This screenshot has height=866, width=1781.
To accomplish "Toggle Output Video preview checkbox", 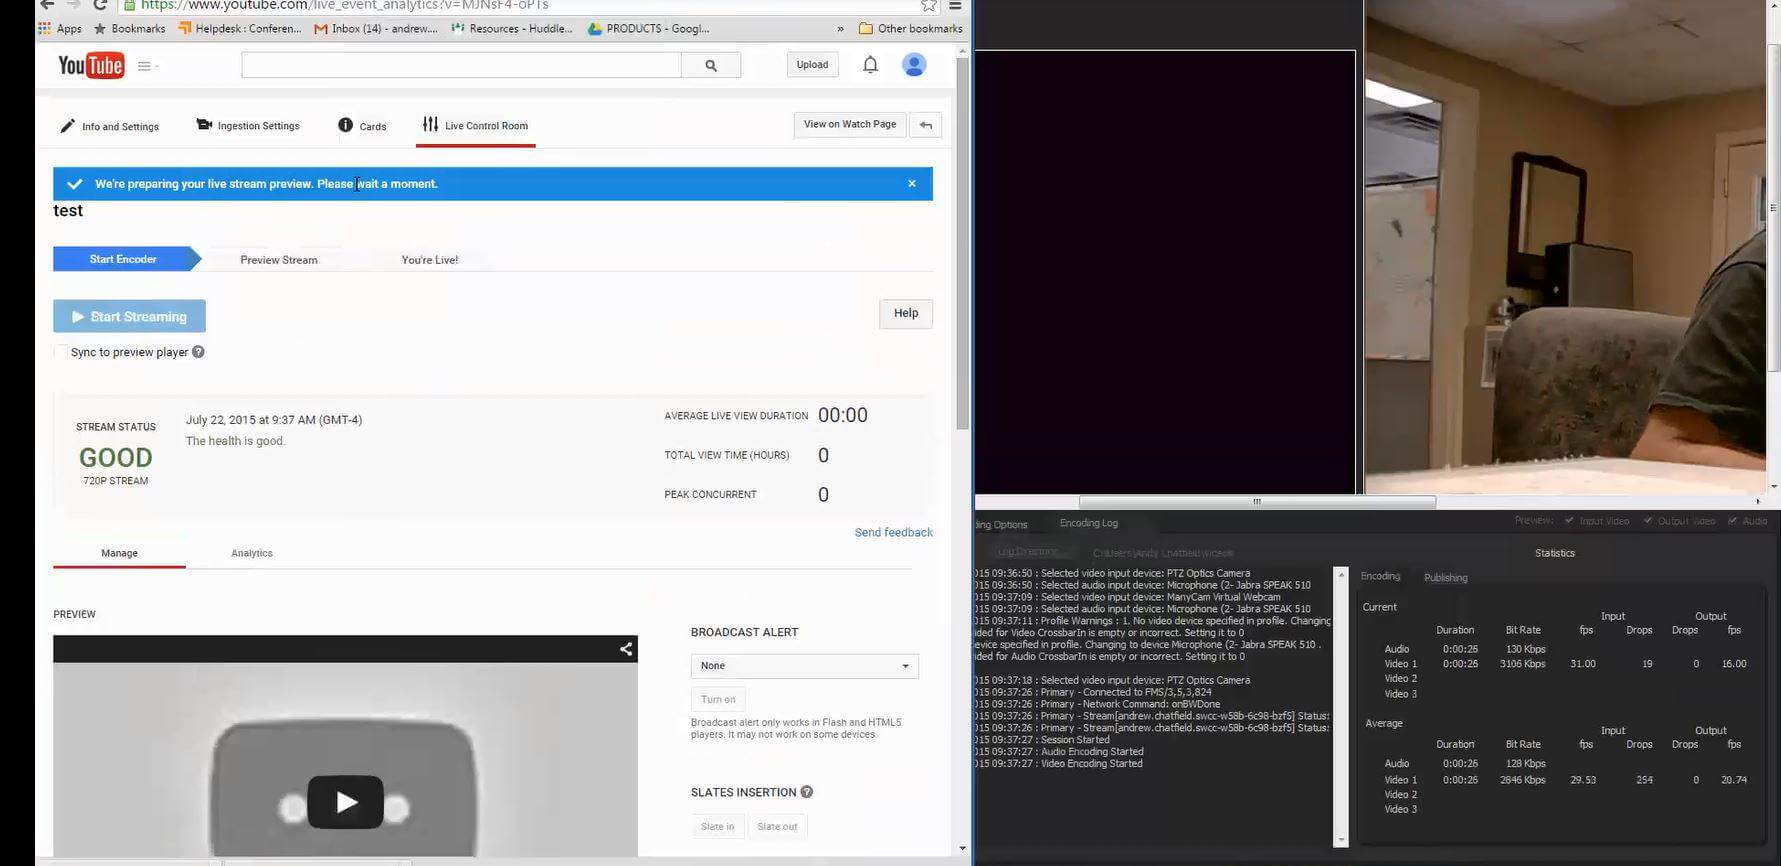I will click(1647, 521).
